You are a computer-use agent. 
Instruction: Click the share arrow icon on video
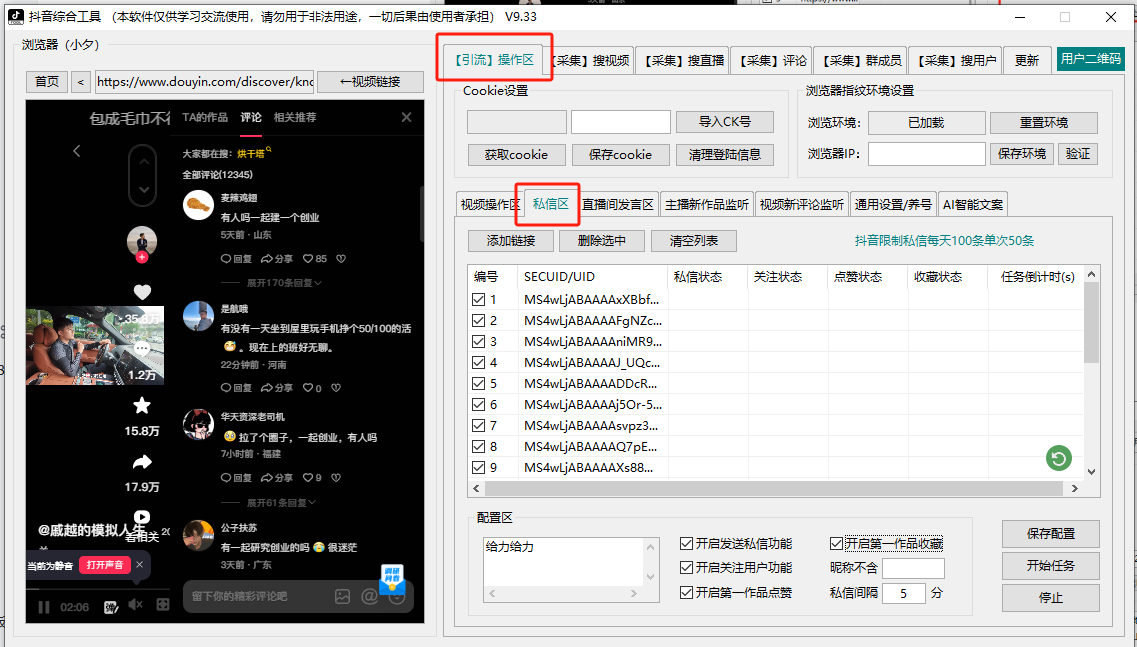click(142, 462)
